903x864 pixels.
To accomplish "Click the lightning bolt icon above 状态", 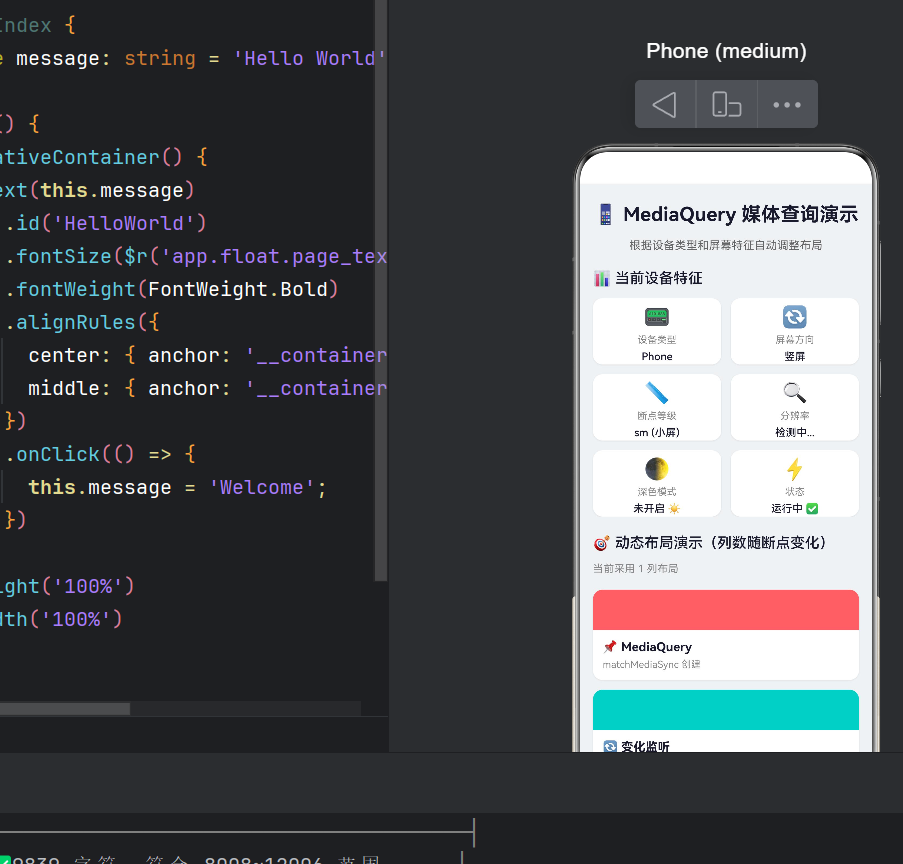I will [795, 469].
